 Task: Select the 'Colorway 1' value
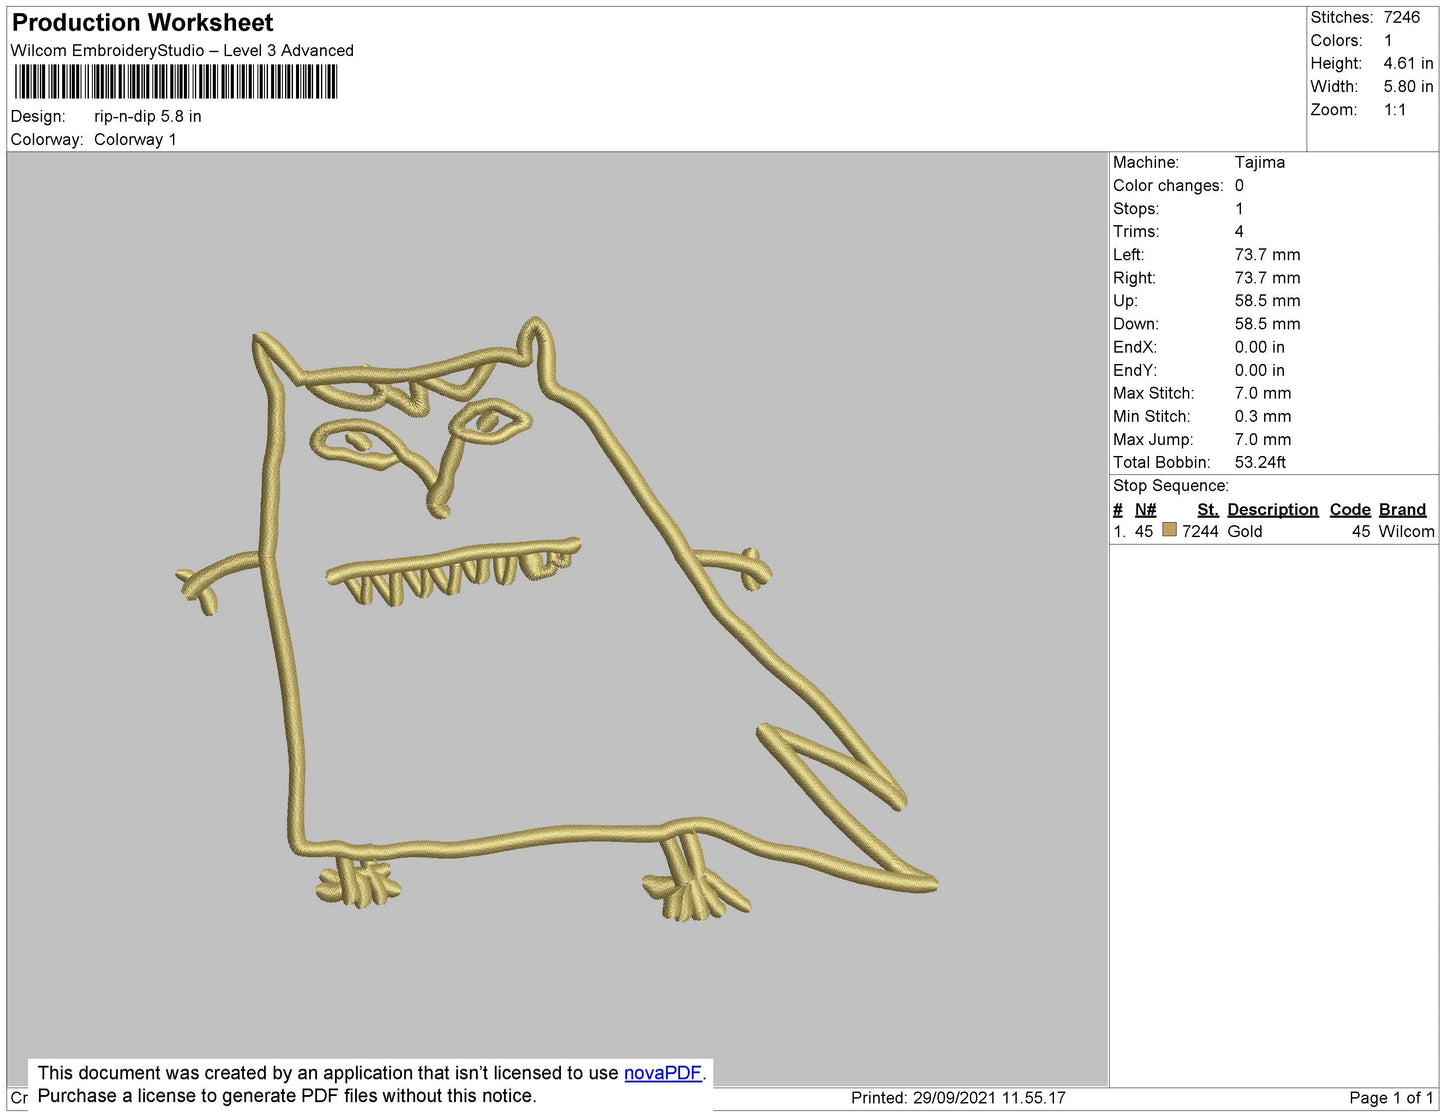click(x=135, y=139)
